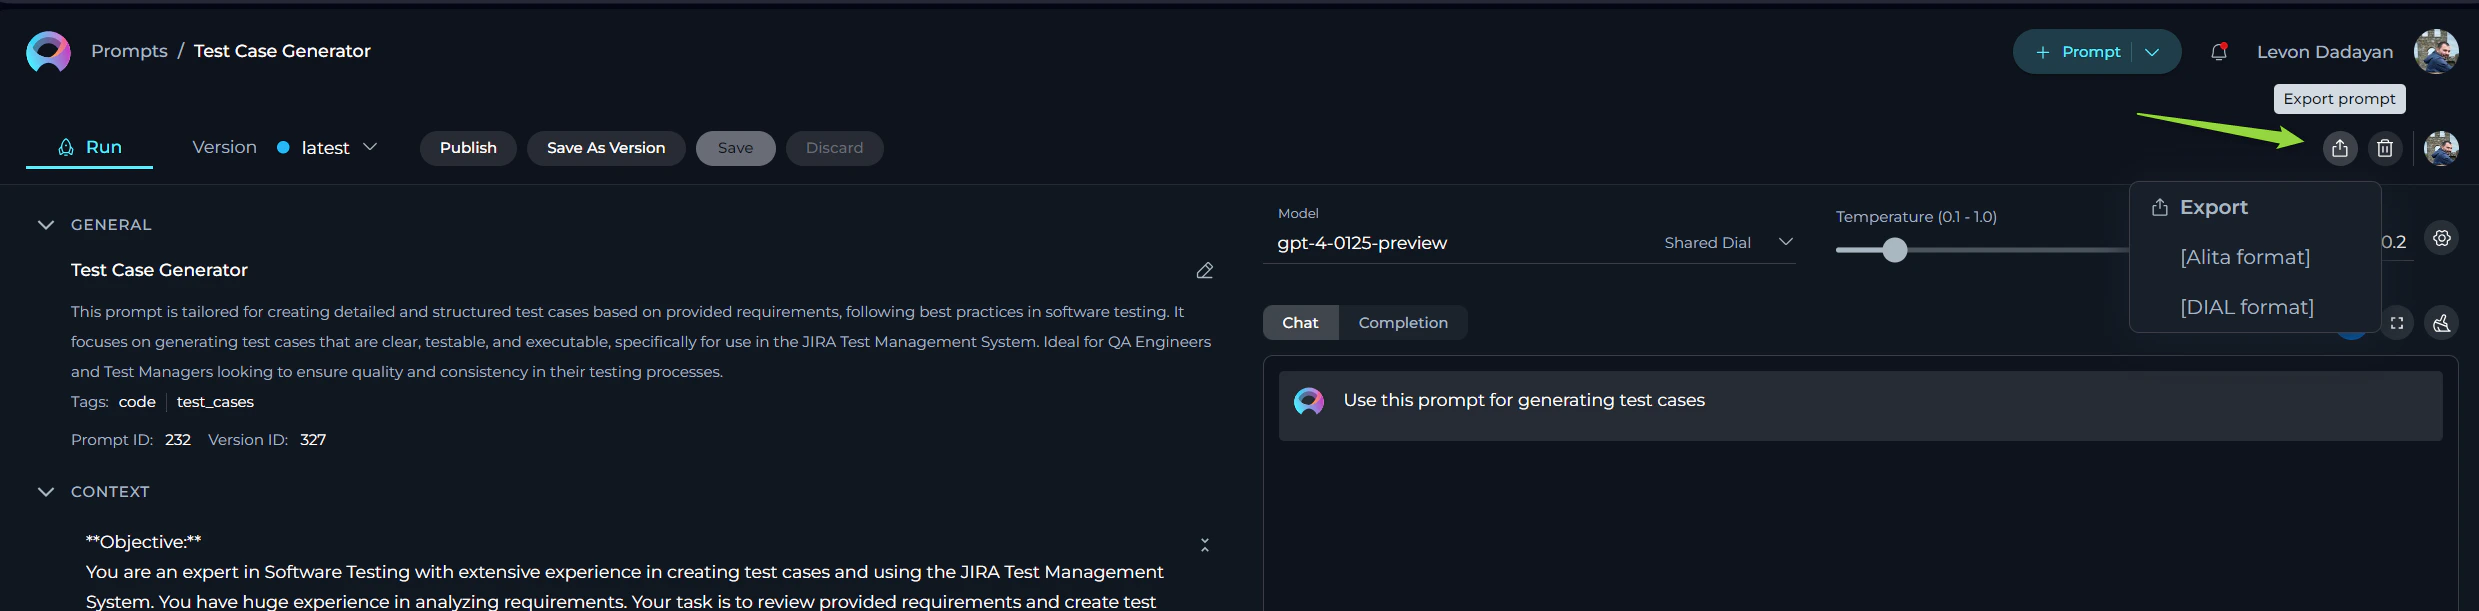Open model settings gear icon
2479x611 pixels.
2441,238
